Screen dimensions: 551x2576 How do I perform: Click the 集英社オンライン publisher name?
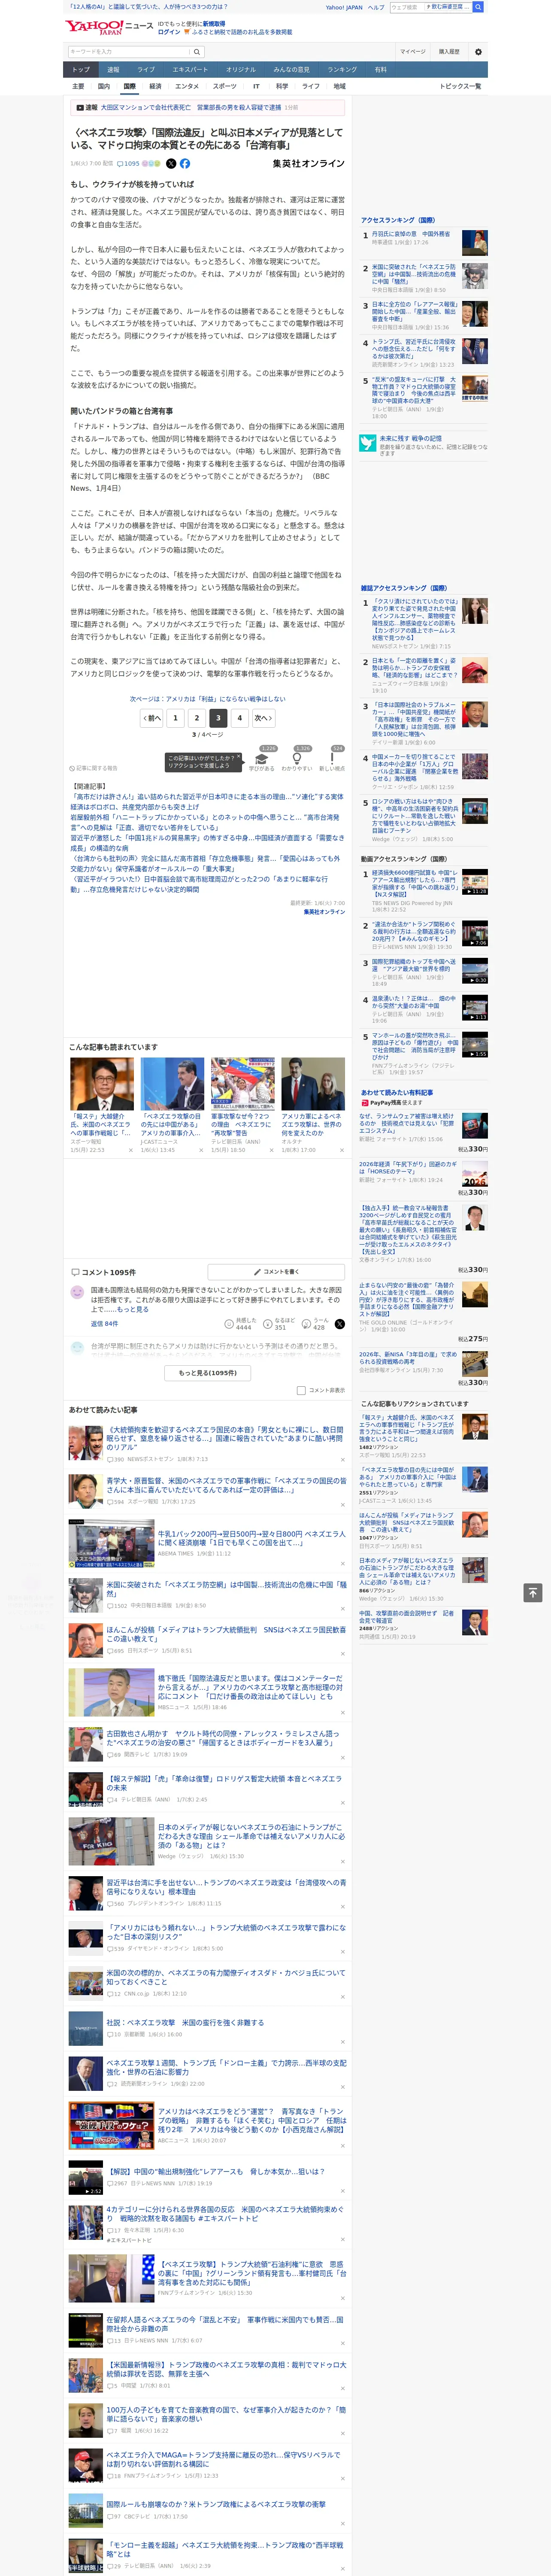point(308,163)
